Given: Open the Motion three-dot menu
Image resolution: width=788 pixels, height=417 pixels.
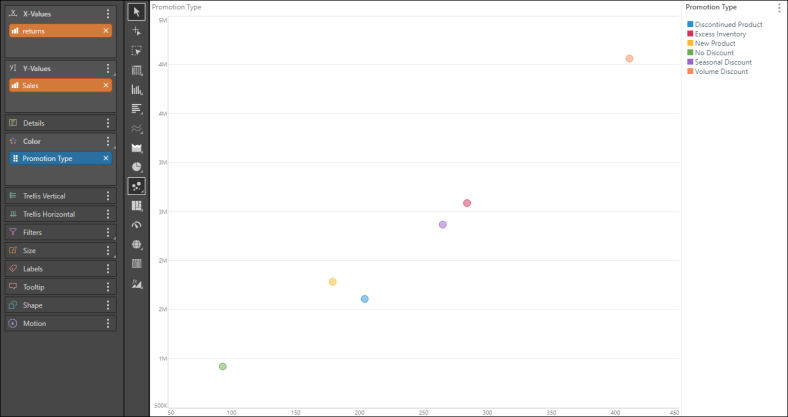Looking at the screenshot, I should coord(108,324).
